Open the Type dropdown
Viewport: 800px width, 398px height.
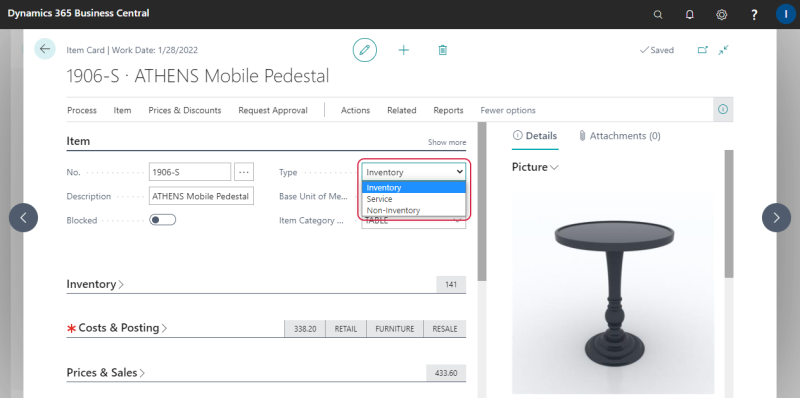(413, 172)
